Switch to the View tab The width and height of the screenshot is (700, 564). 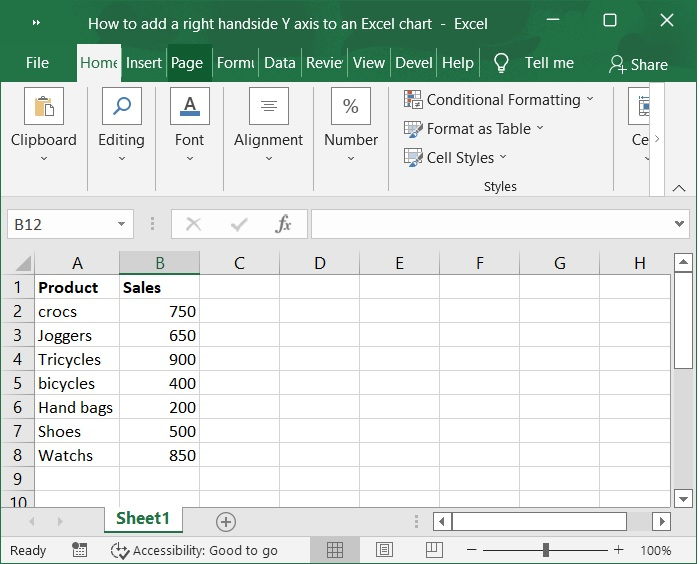click(369, 63)
